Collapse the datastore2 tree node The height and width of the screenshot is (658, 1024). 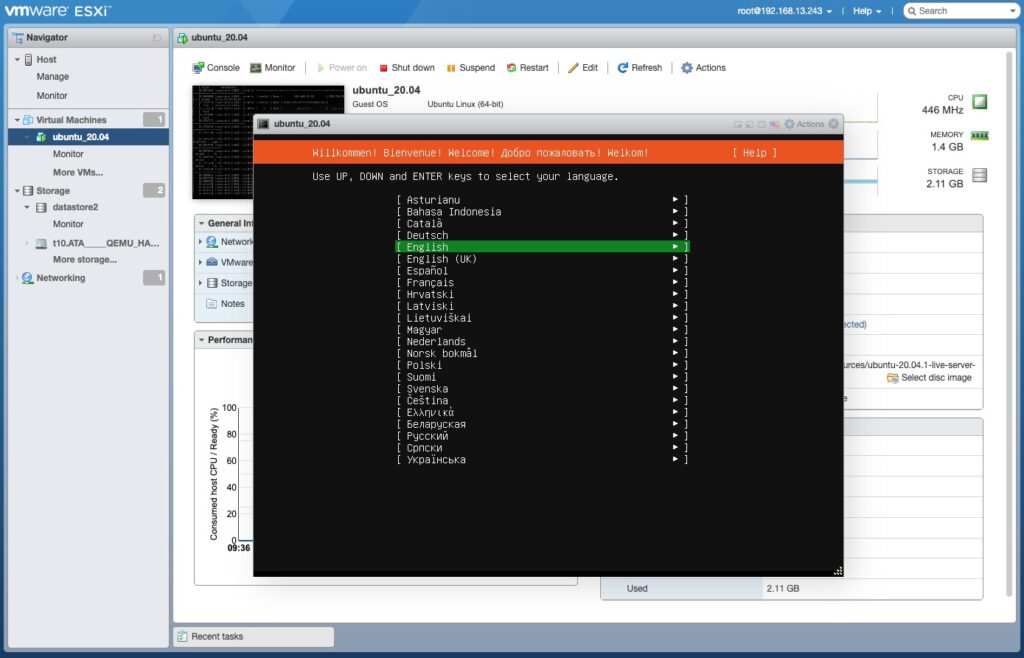27,208
